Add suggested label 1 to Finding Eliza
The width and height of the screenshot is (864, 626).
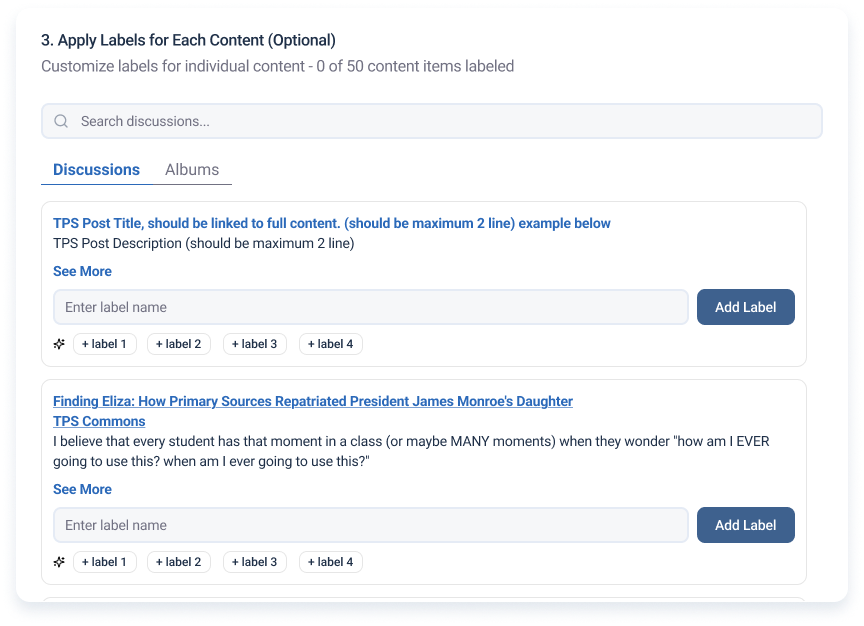pyautogui.click(x=105, y=562)
